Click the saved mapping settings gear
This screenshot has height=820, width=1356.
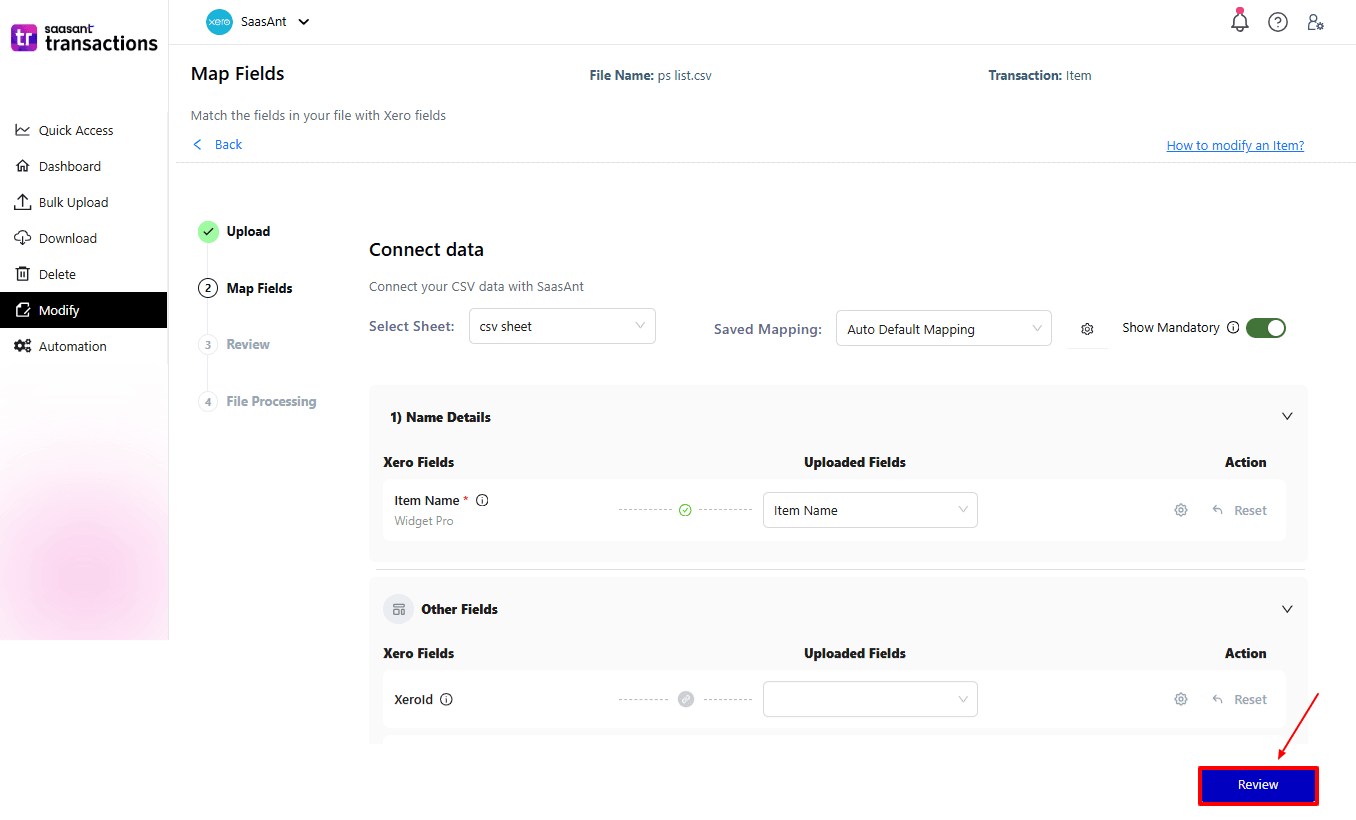pyautogui.click(x=1087, y=329)
